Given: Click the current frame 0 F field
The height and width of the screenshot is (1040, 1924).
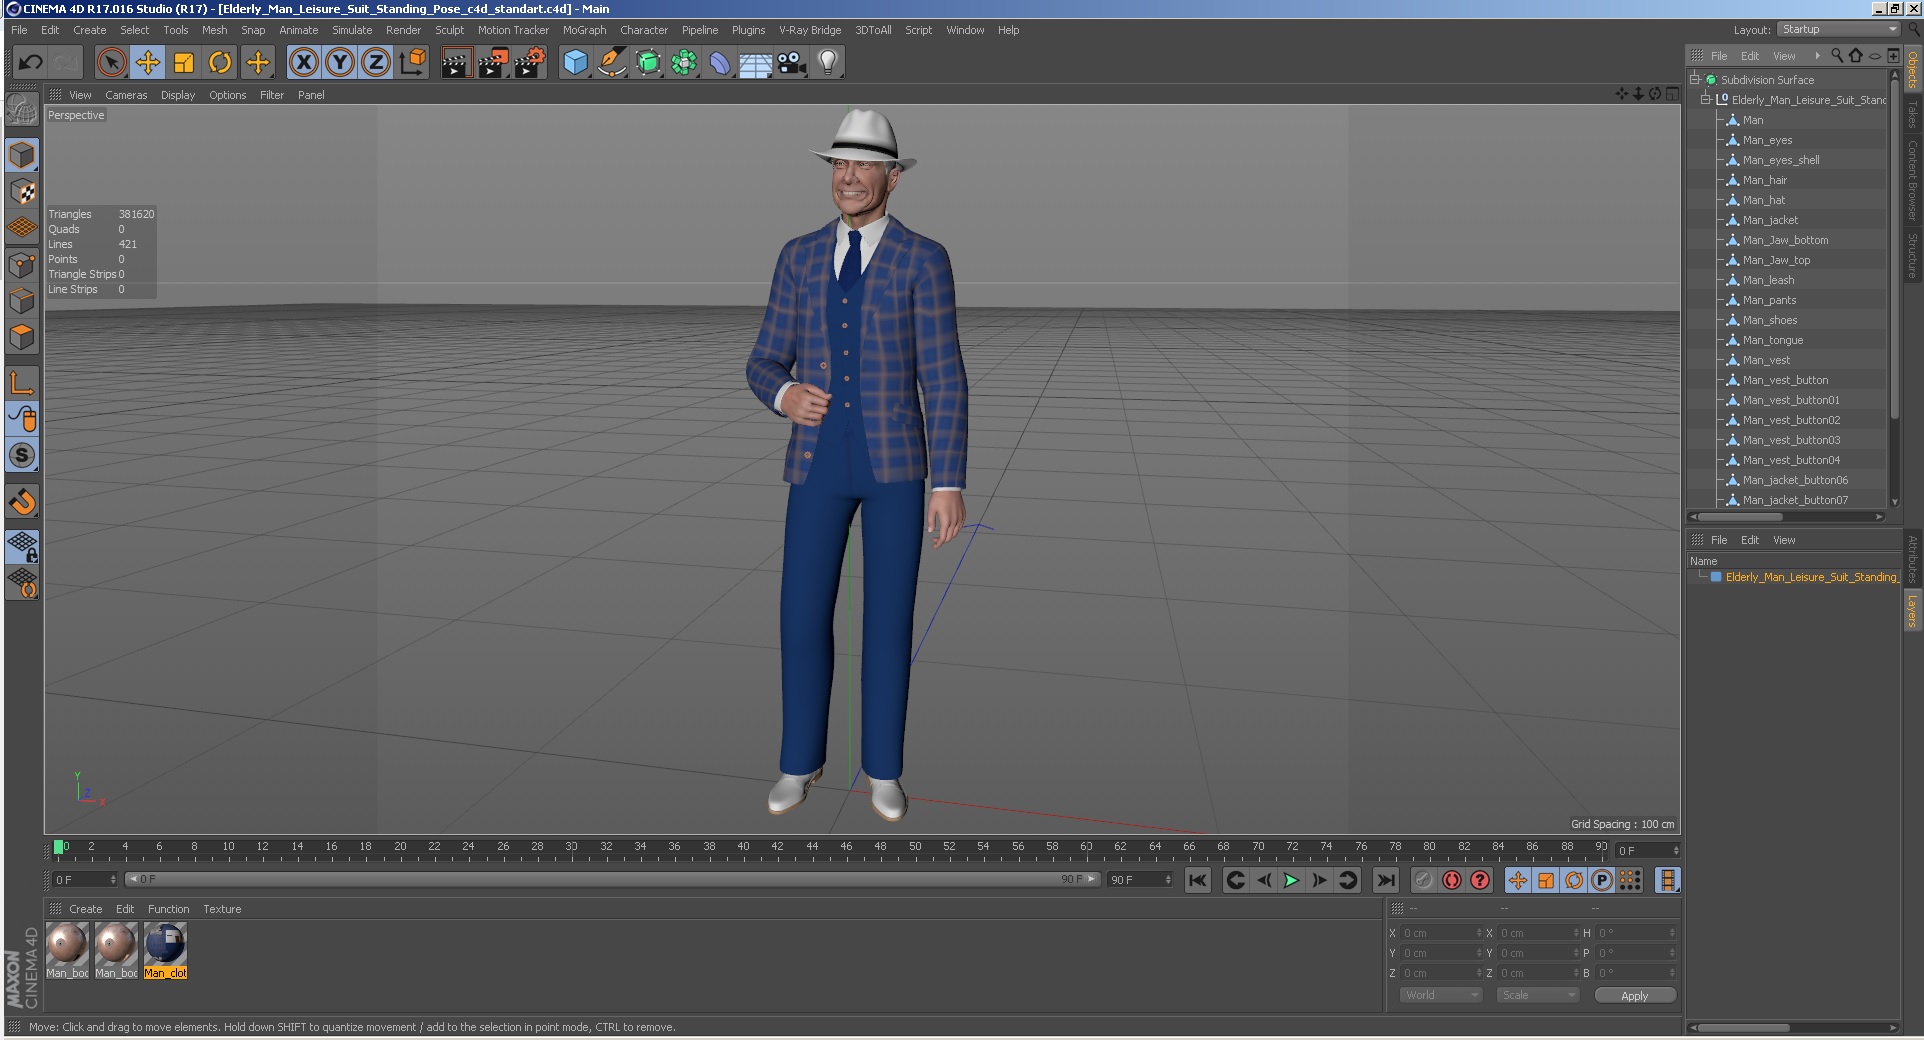Looking at the screenshot, I should [85, 880].
